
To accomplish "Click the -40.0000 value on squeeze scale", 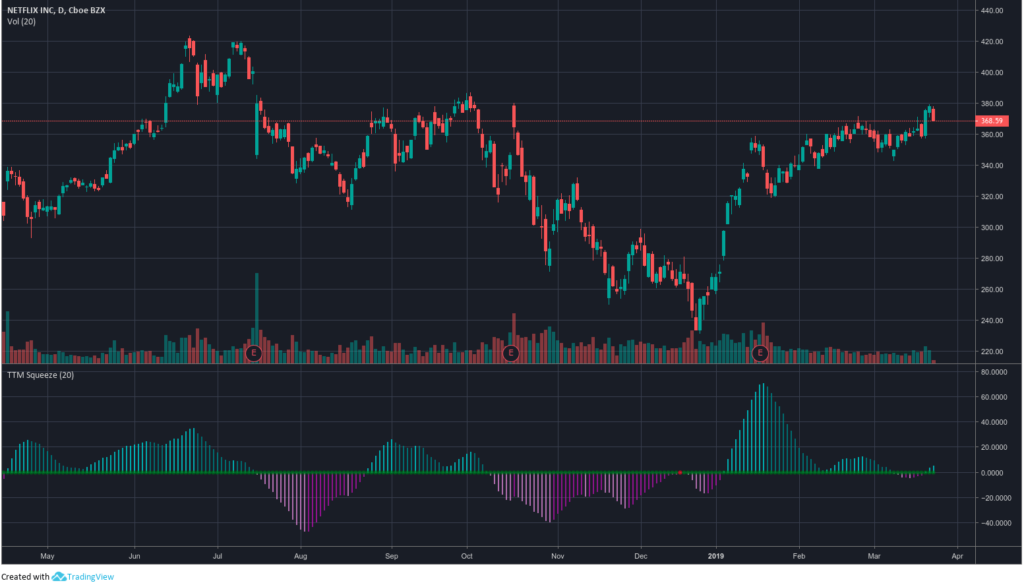I will click(990, 522).
